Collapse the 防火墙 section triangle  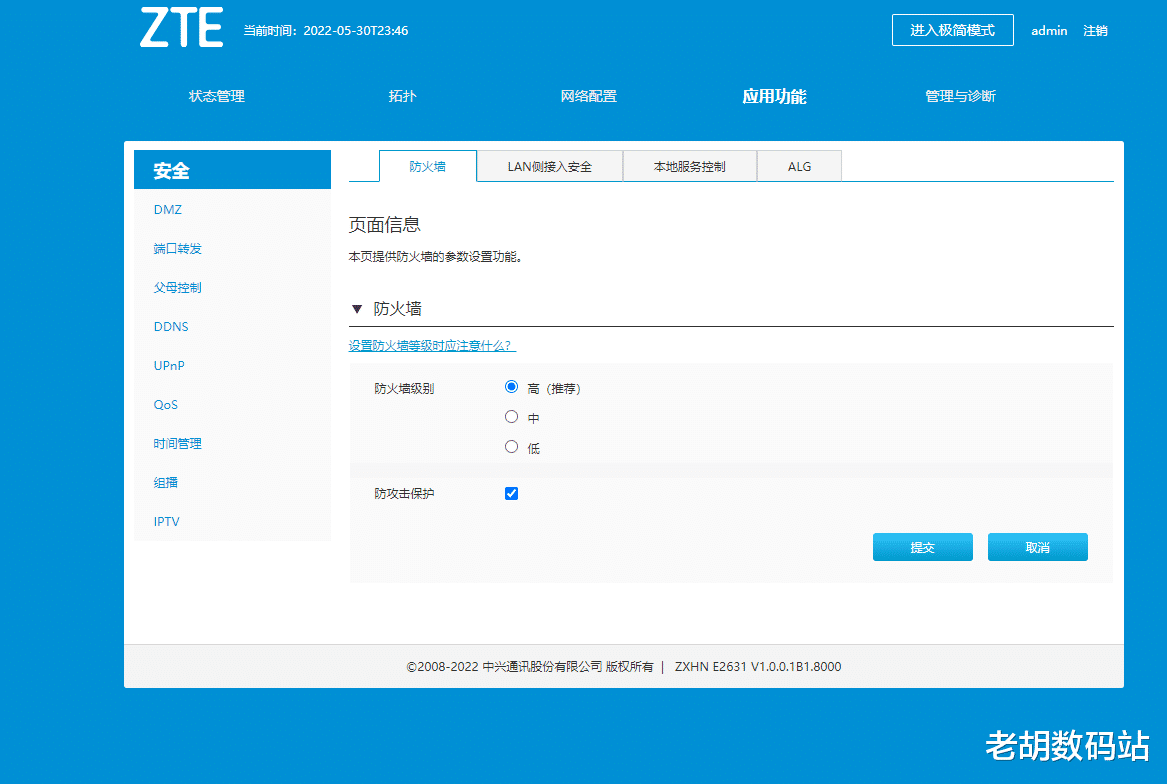[357, 309]
